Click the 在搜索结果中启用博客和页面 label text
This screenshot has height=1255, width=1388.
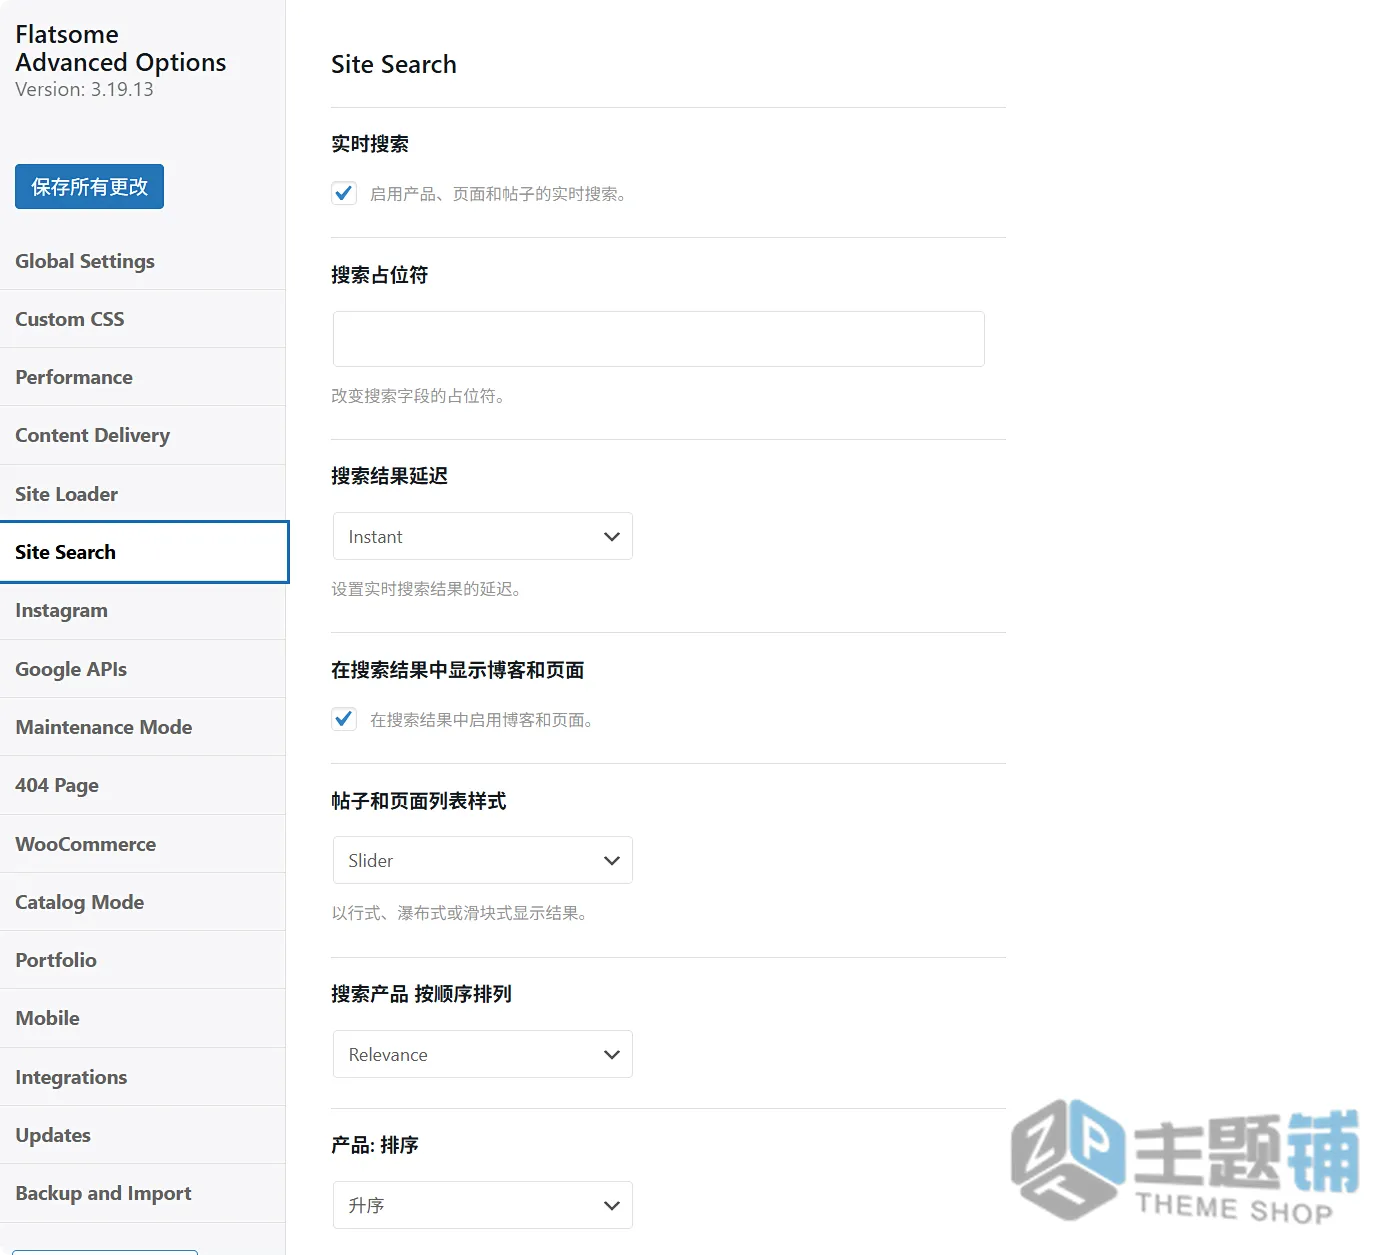coord(485,720)
